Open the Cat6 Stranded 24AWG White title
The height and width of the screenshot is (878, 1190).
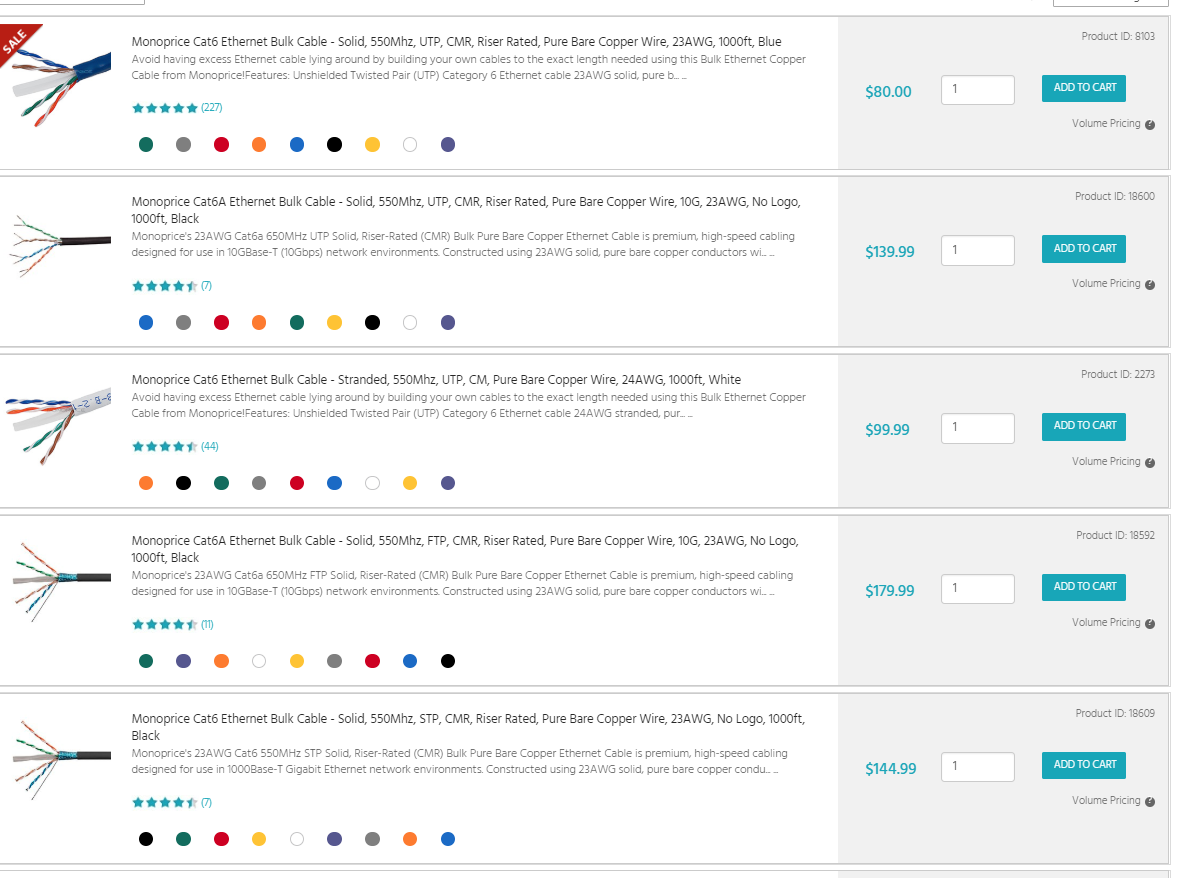point(436,379)
